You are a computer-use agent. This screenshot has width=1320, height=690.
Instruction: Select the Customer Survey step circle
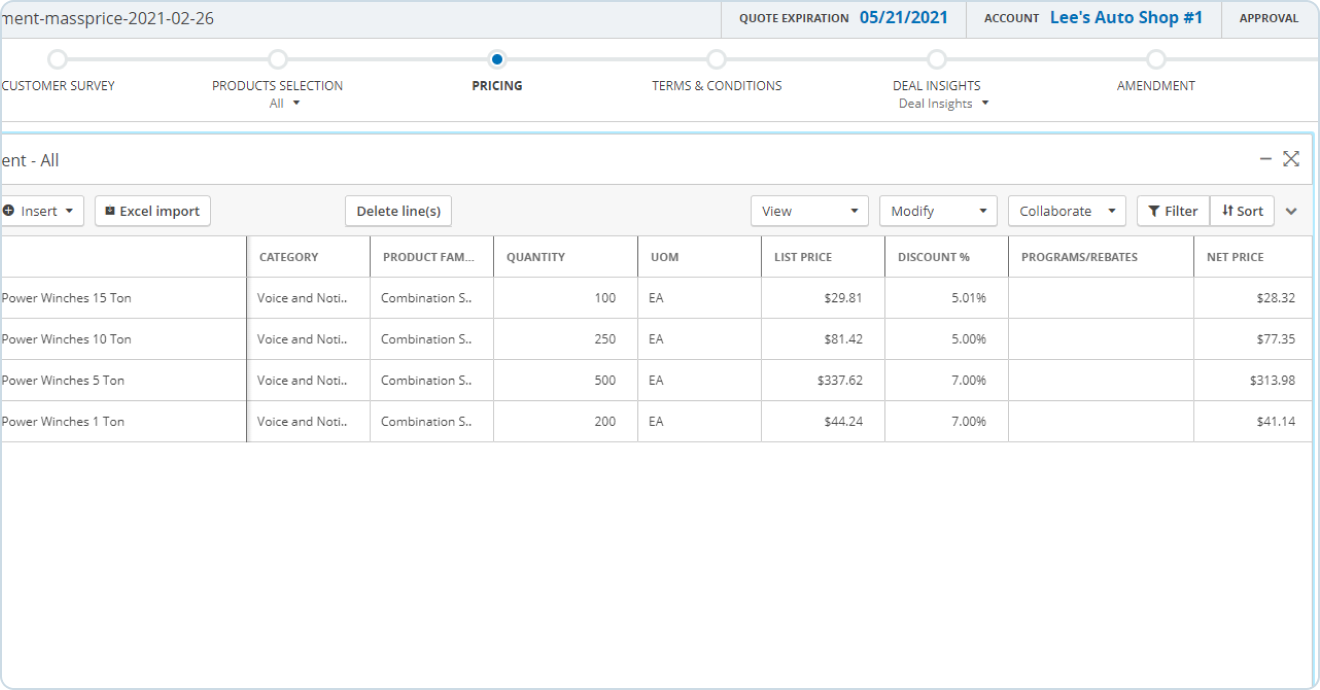pos(58,60)
